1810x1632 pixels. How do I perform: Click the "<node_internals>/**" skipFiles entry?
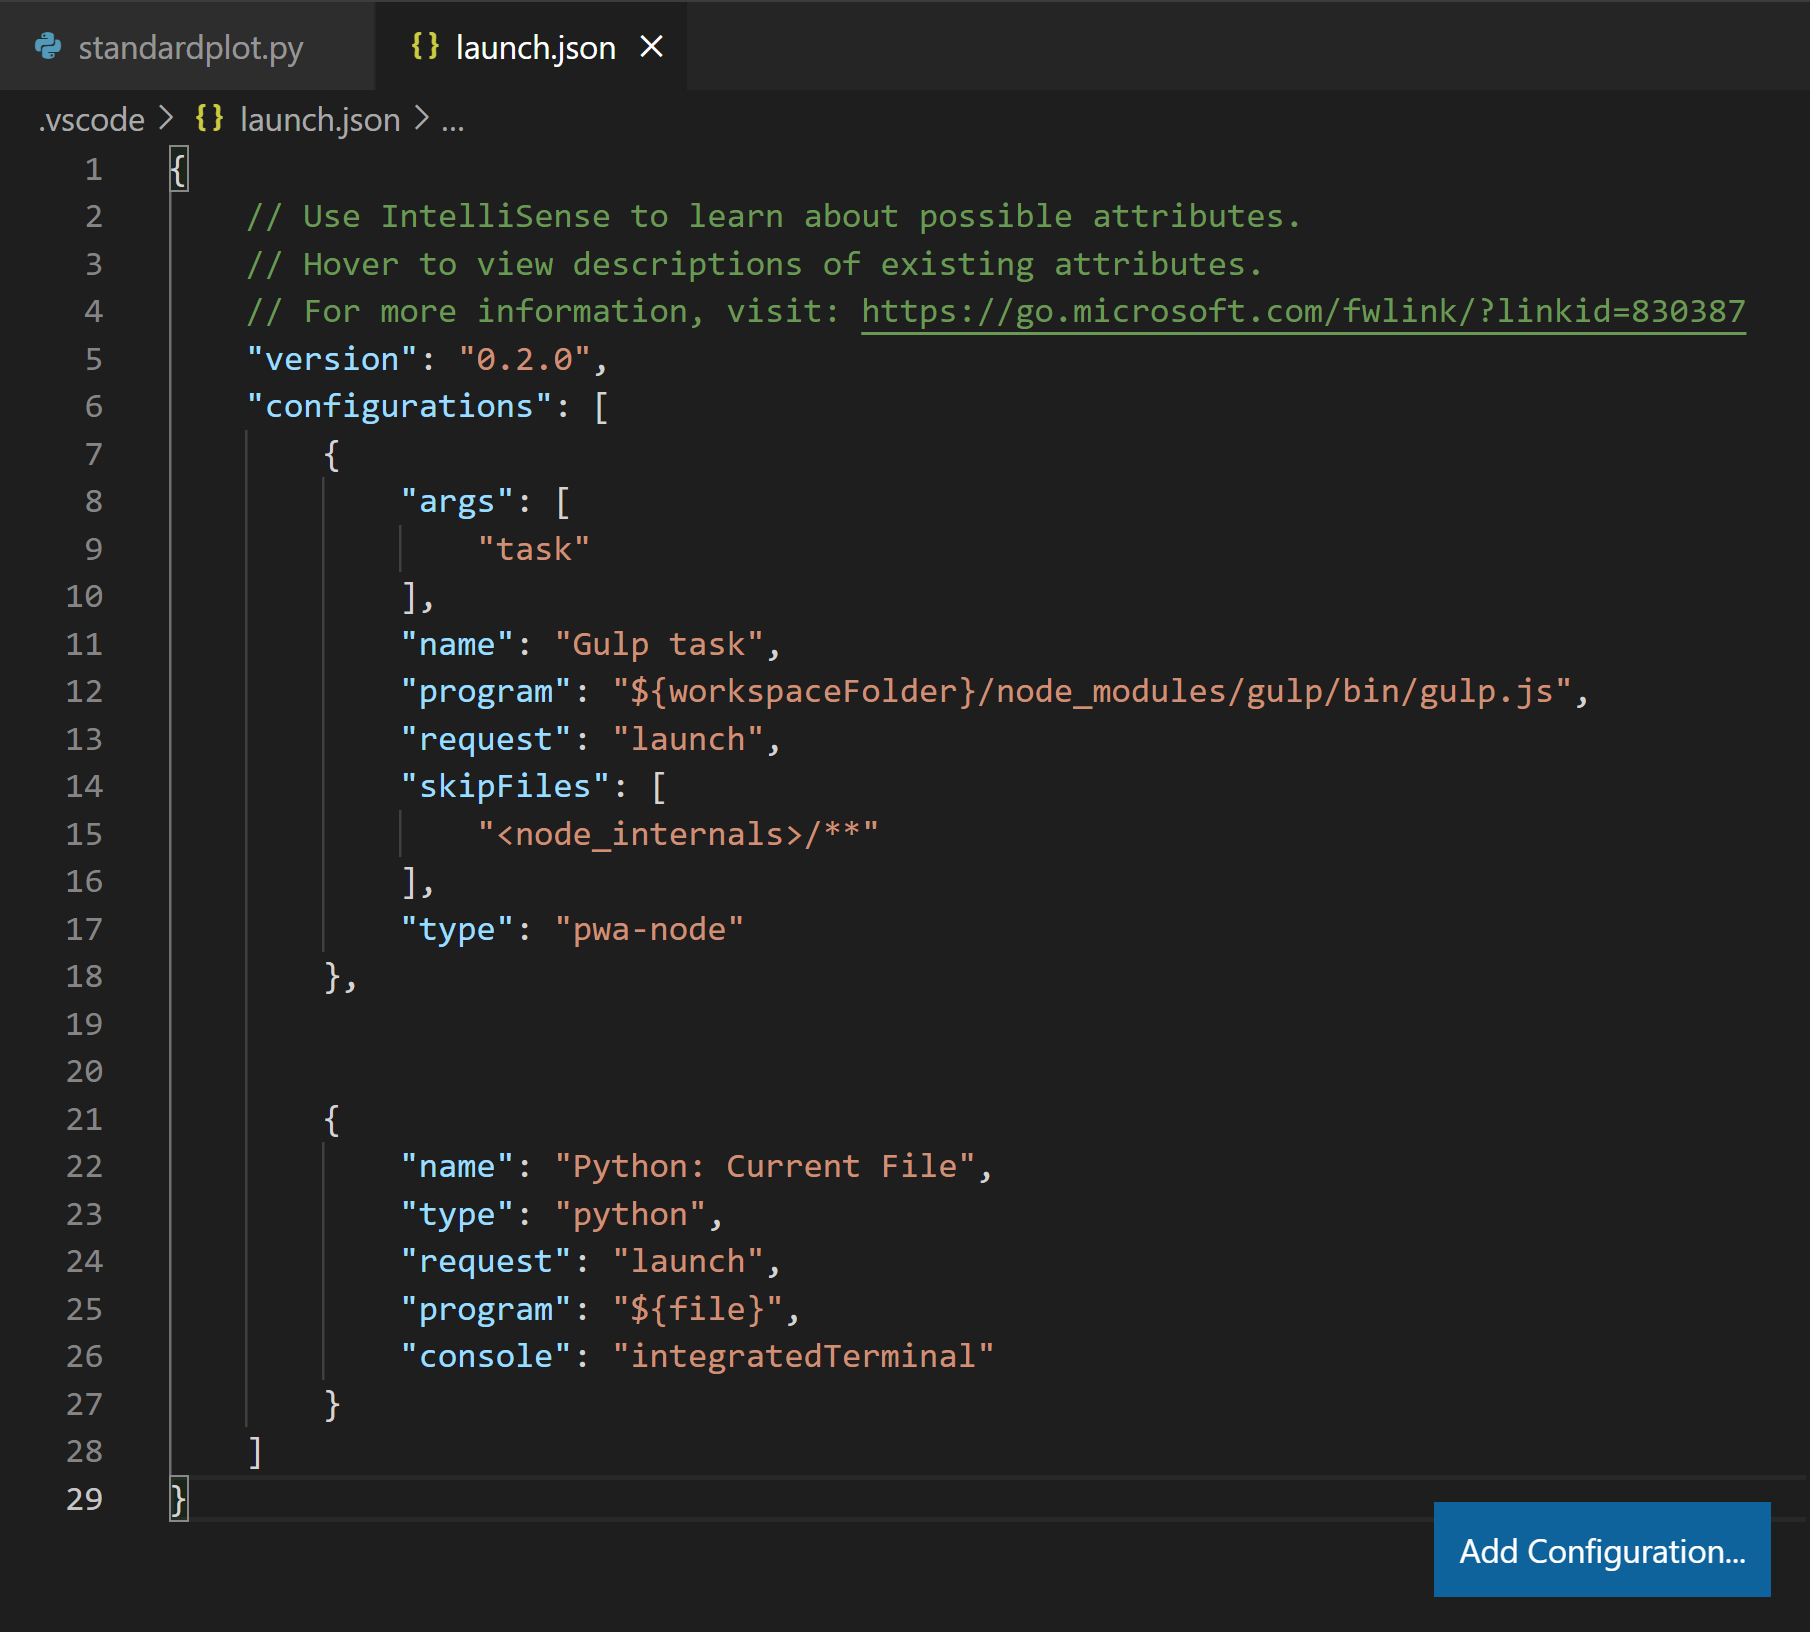(x=678, y=834)
